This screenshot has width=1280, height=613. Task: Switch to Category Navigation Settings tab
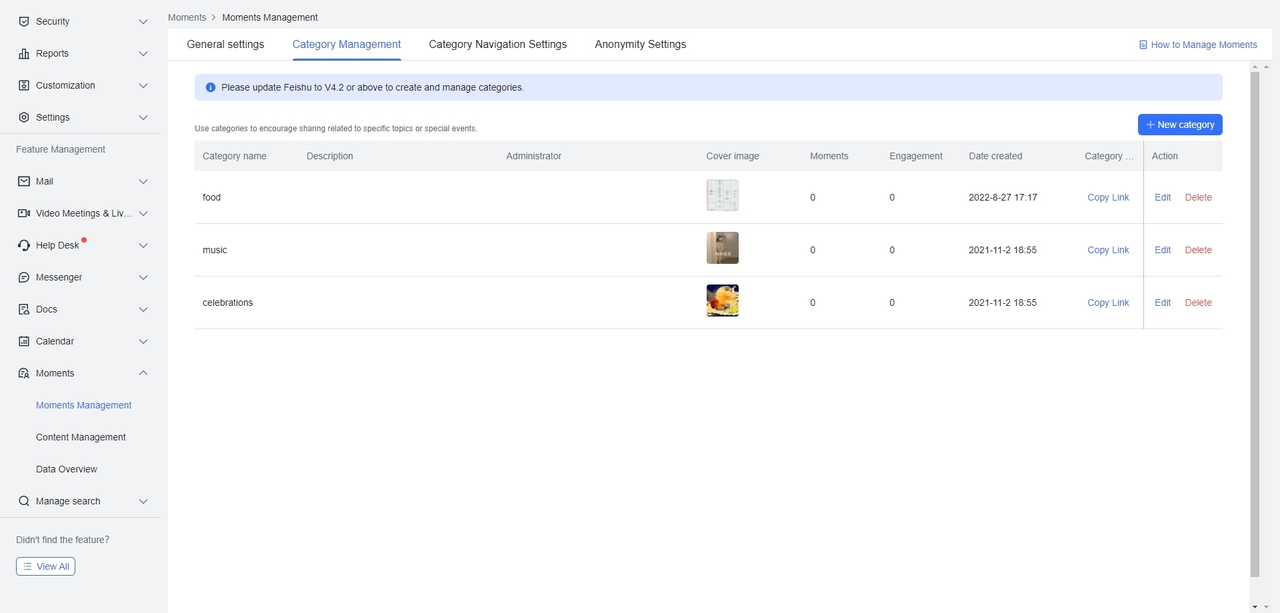point(497,44)
